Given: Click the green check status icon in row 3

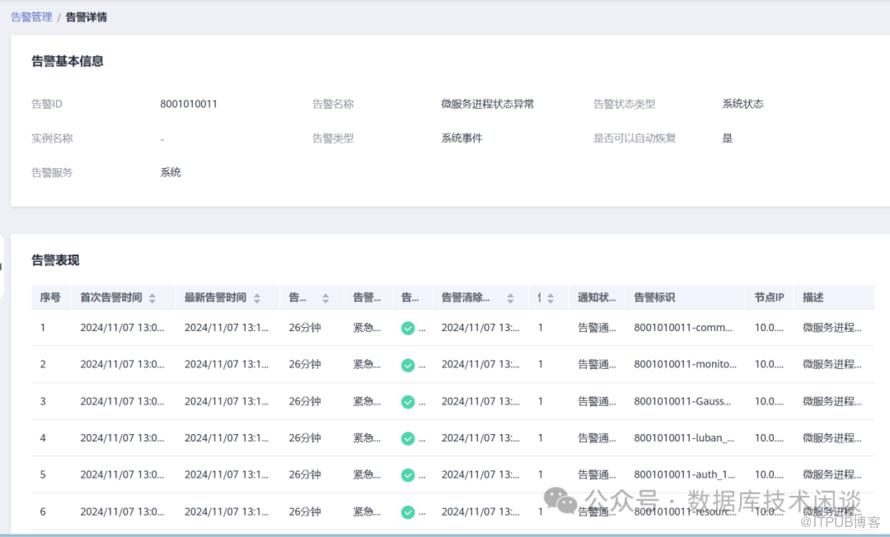Looking at the screenshot, I should tap(408, 402).
